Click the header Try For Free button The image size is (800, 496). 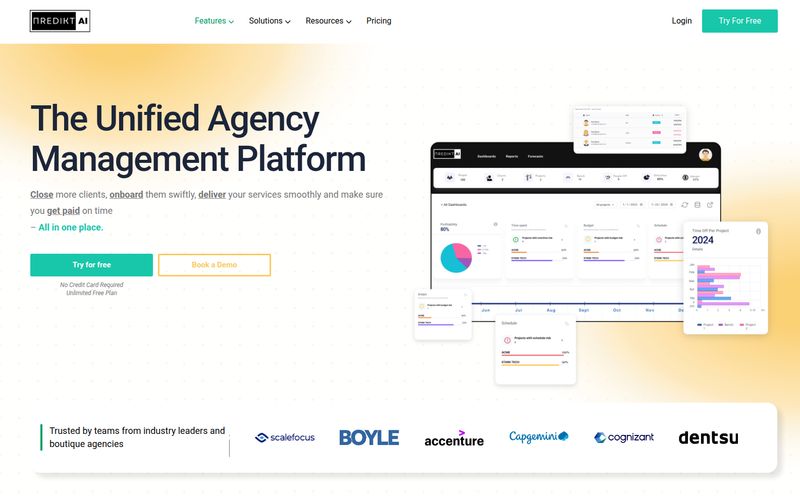(739, 21)
